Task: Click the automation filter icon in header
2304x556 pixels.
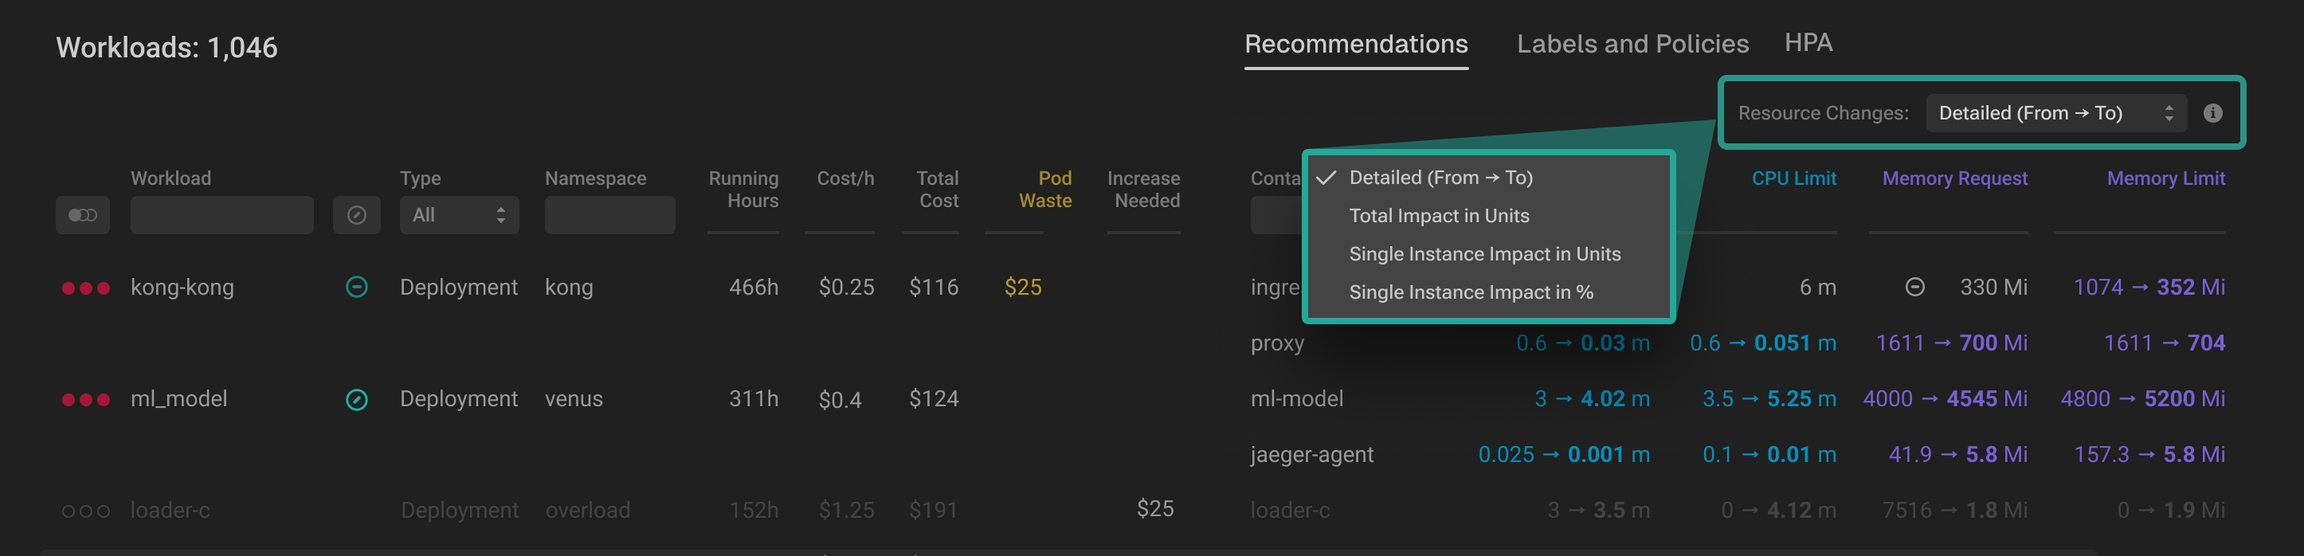Action: pyautogui.click(x=356, y=215)
